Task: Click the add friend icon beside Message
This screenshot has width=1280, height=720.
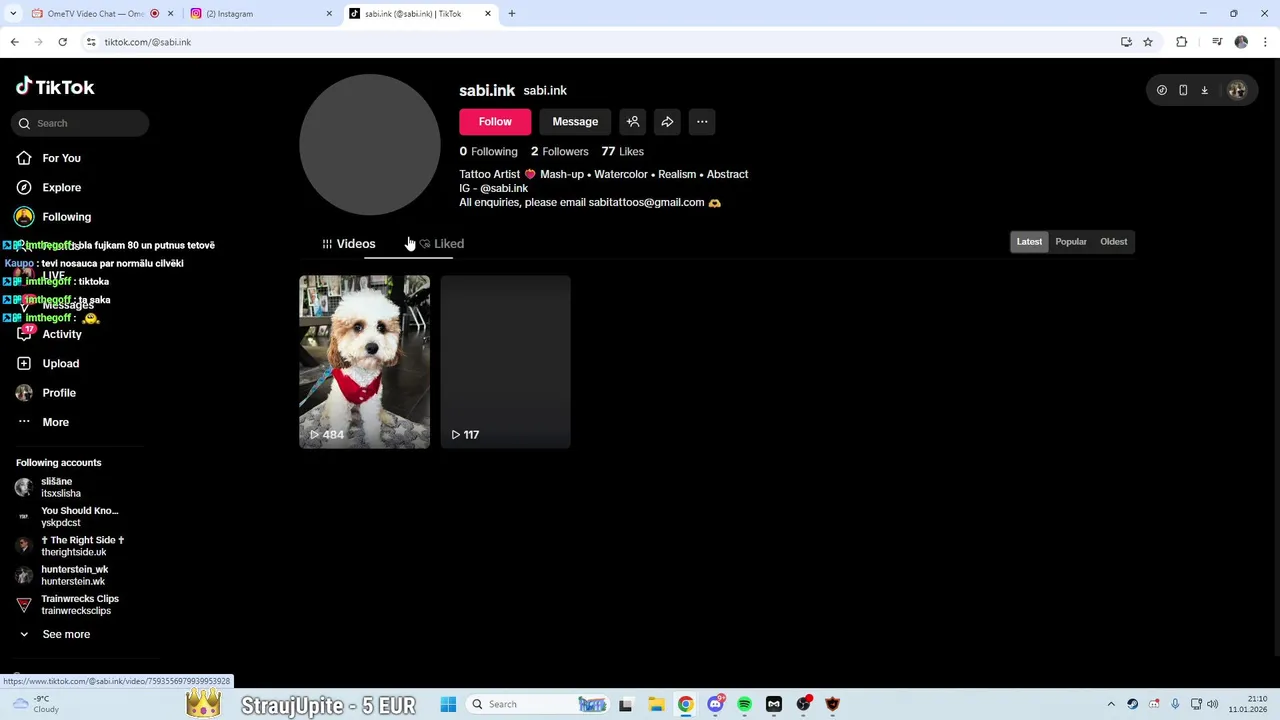Action: pyautogui.click(x=633, y=122)
